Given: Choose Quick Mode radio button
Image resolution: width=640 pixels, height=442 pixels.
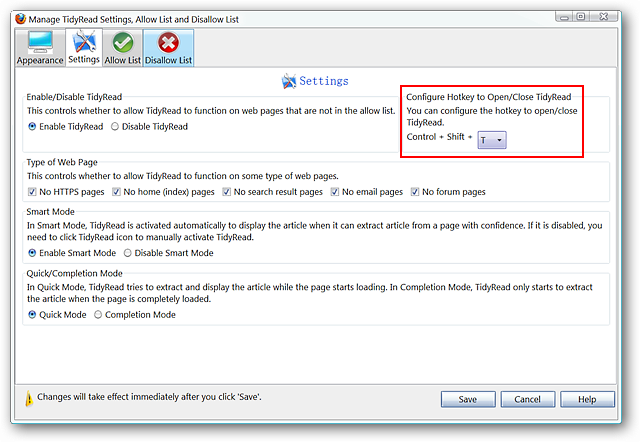Looking at the screenshot, I should click(x=32, y=315).
